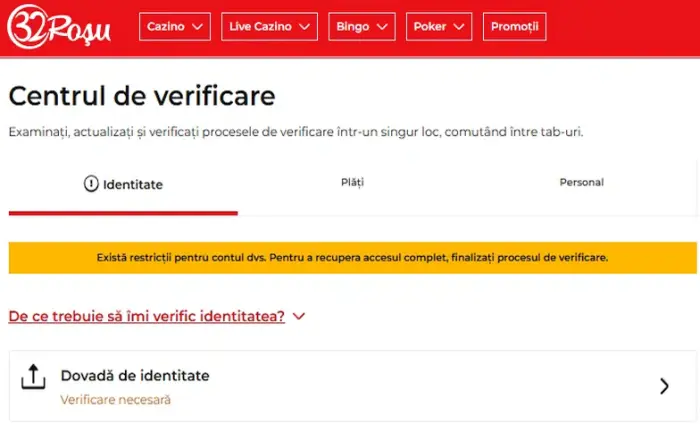This screenshot has height=441, width=700.
Task: Open the Cazino dropdown menu
Action: [175, 27]
